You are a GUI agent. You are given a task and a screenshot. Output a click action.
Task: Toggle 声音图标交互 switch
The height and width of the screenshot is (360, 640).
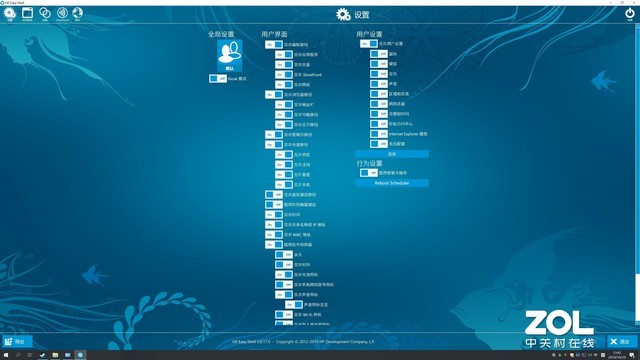pos(294,304)
